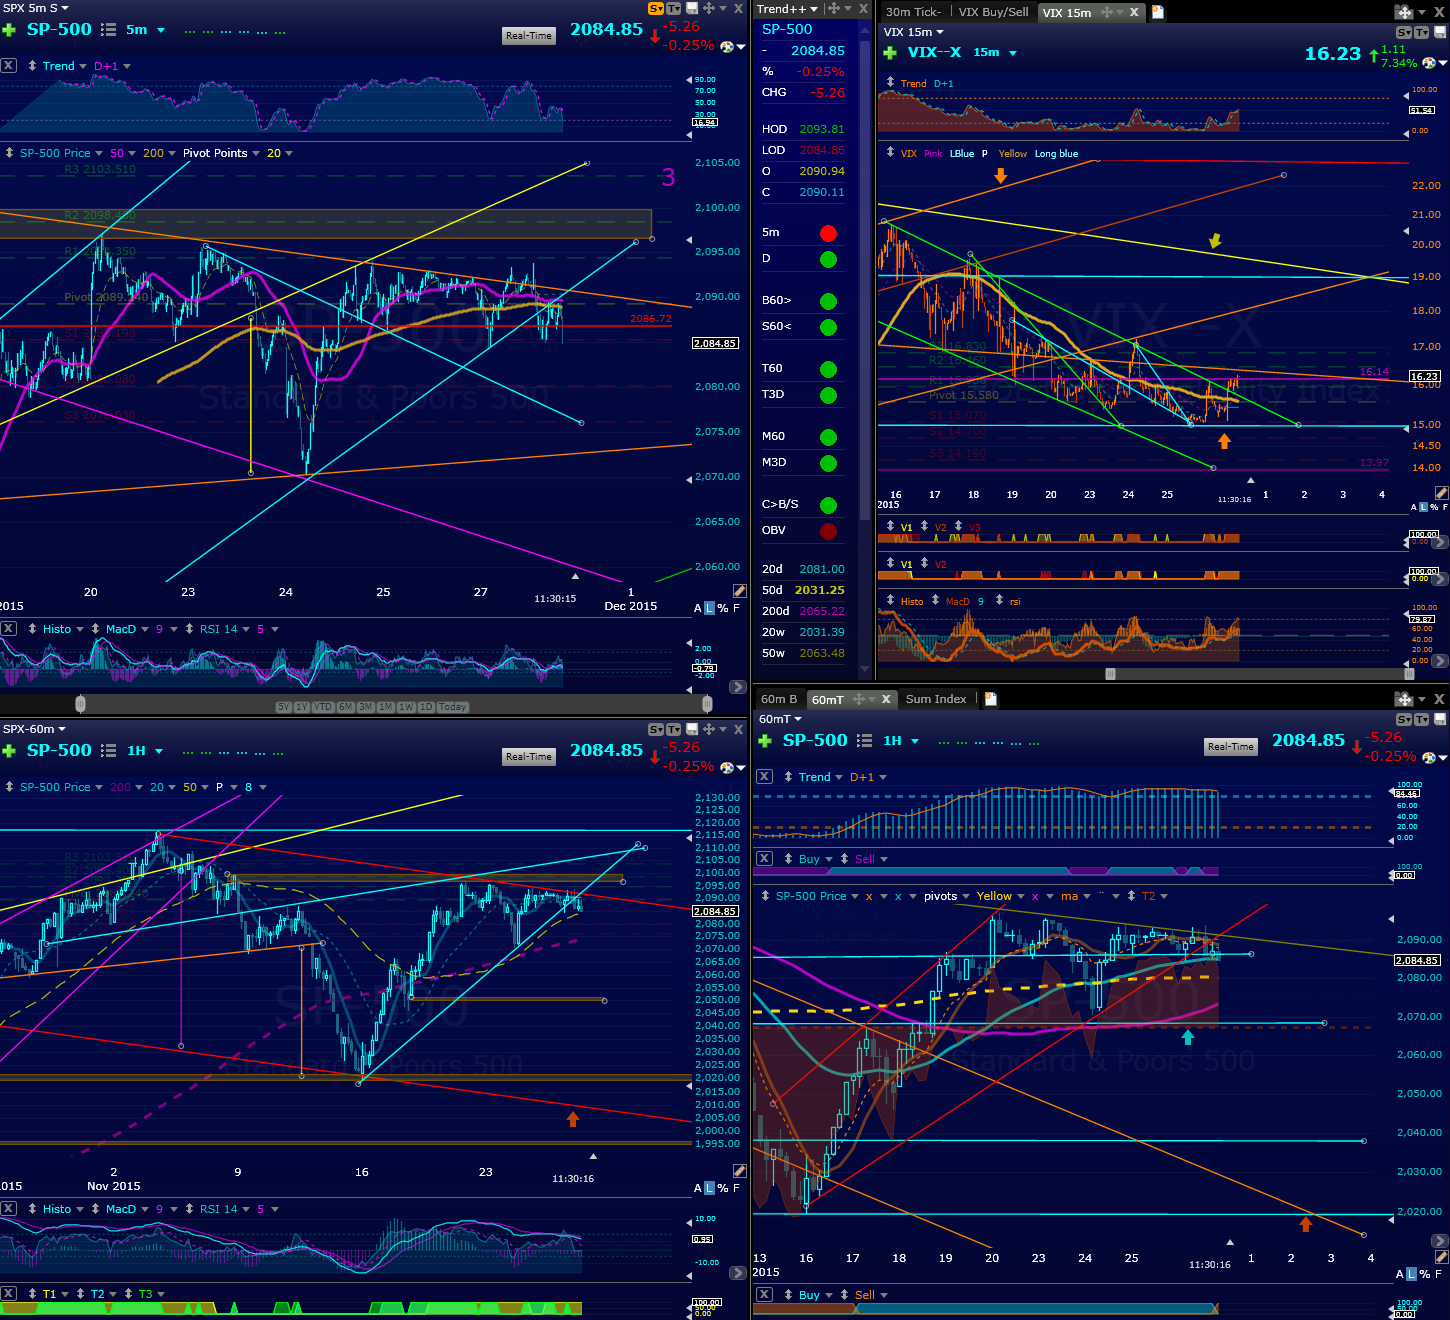Remove Trend indicator pane in SPX 5m chart
This screenshot has width=1450, height=1320.
[x=8, y=65]
